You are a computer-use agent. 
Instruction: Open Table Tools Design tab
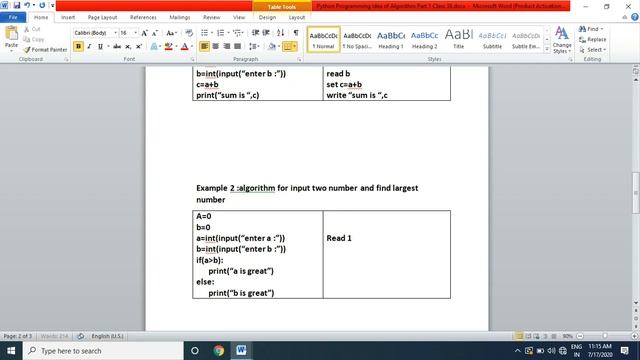[x=267, y=17]
